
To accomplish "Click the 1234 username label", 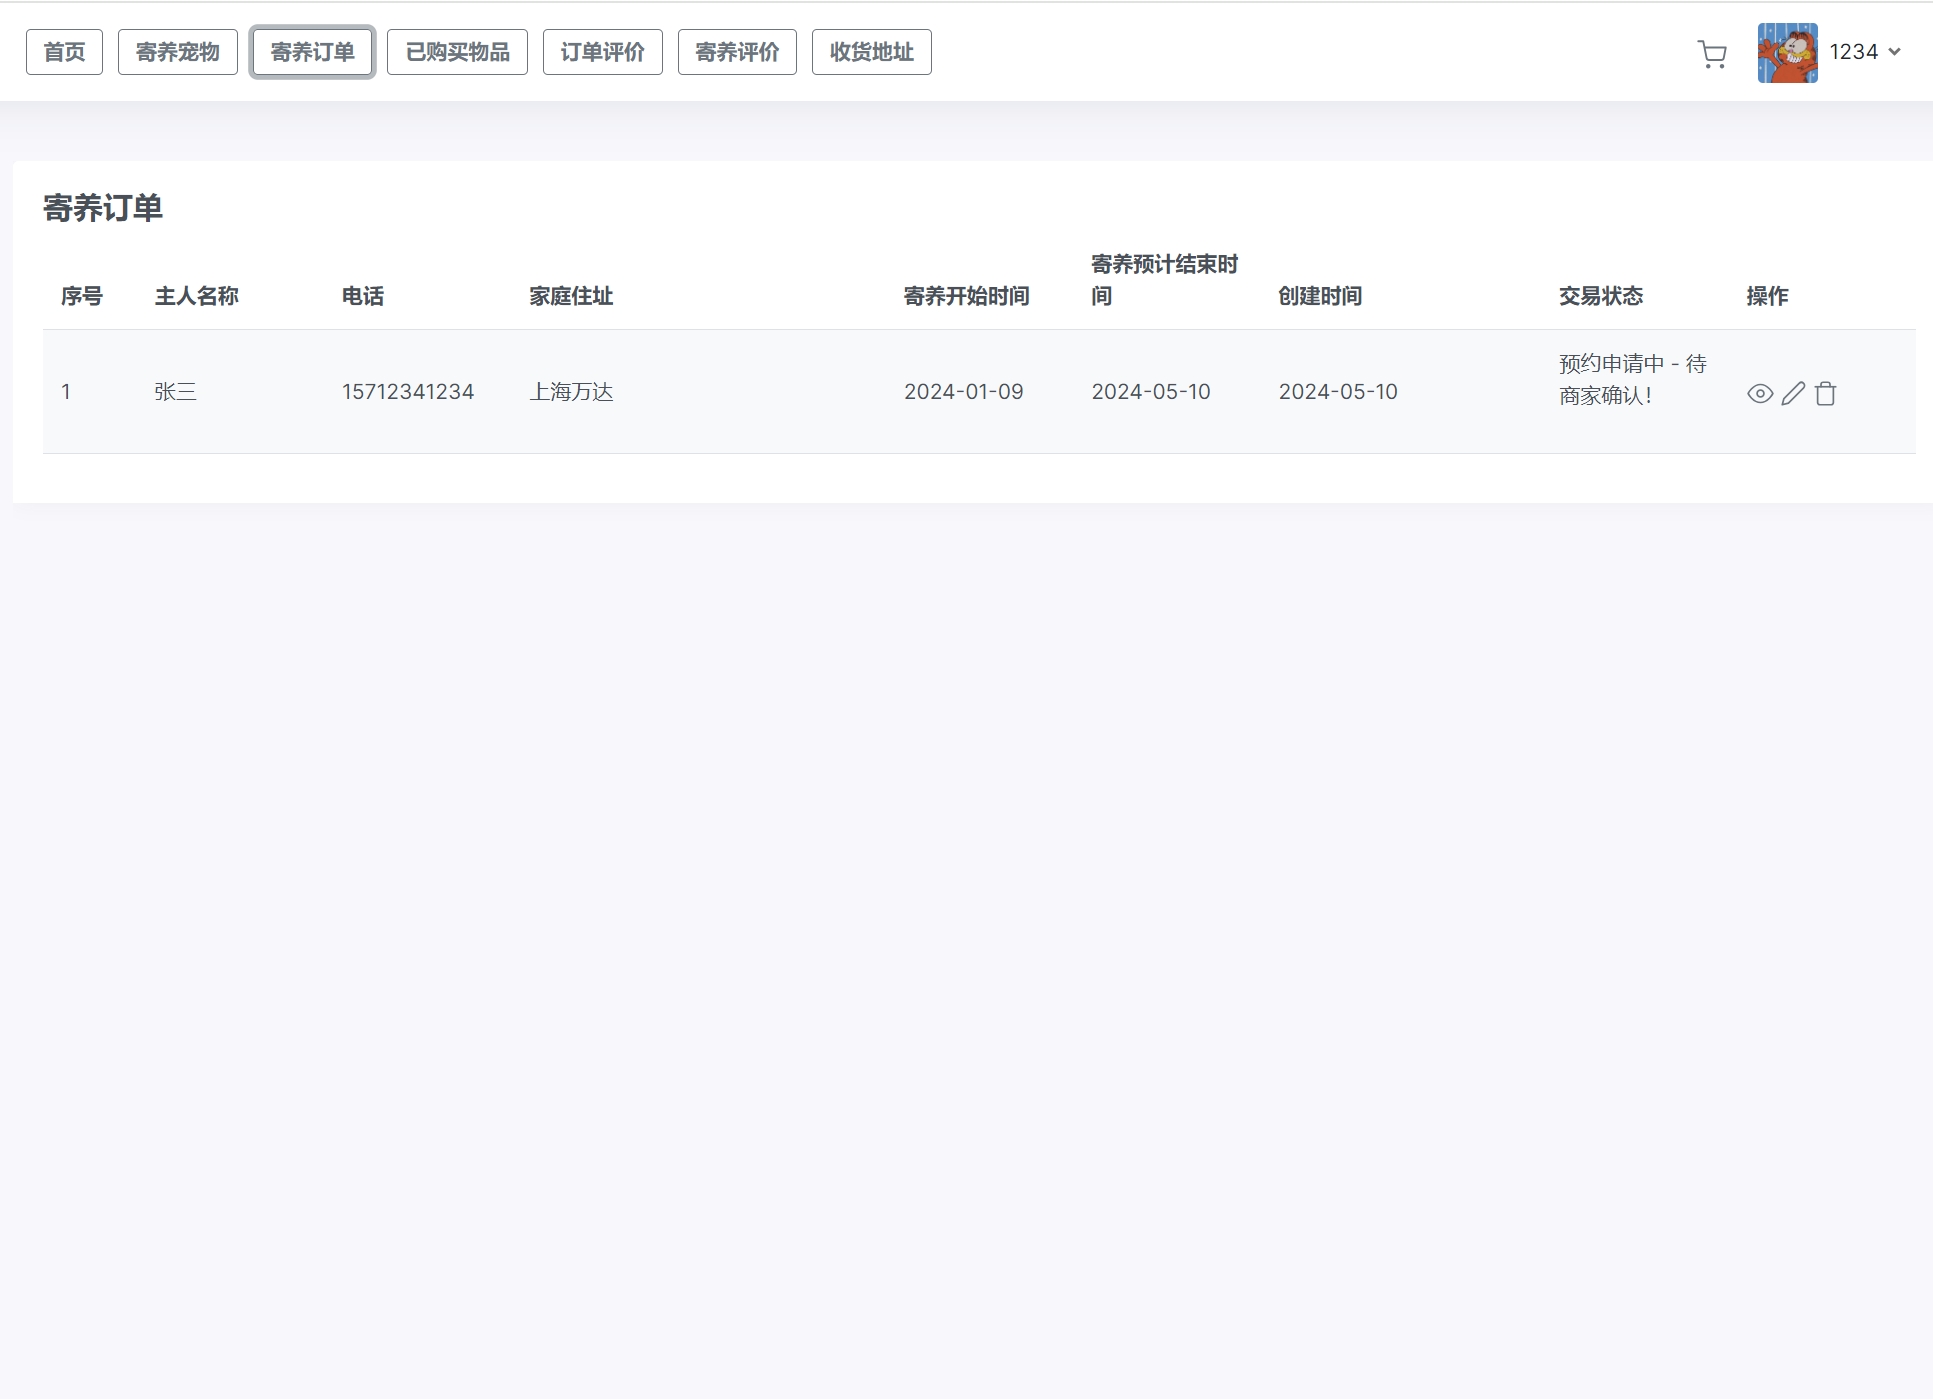I will coord(1853,52).
